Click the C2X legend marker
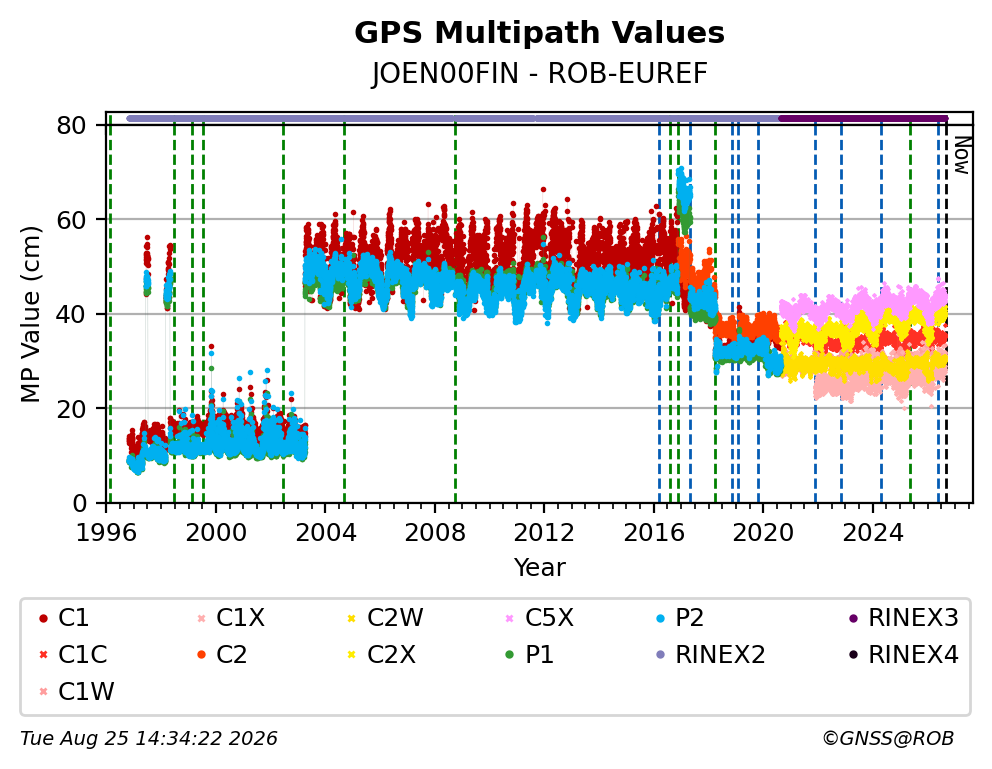This screenshot has height=769, width=992. pos(352,655)
